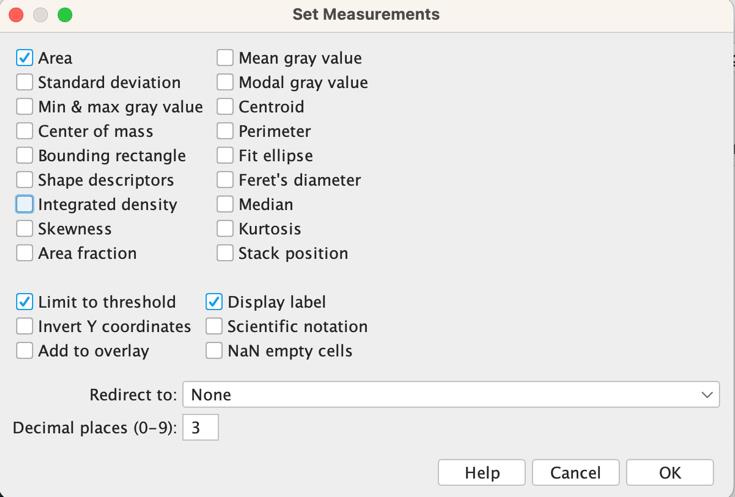Focus the Decimal places input field
The image size is (735, 497).
pyautogui.click(x=201, y=428)
